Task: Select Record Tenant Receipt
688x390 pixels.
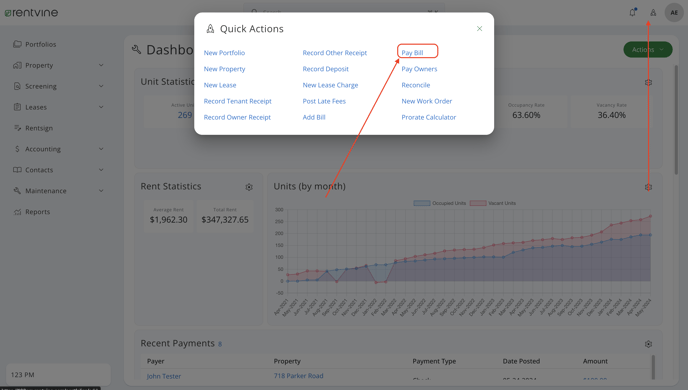Action: 237,101
